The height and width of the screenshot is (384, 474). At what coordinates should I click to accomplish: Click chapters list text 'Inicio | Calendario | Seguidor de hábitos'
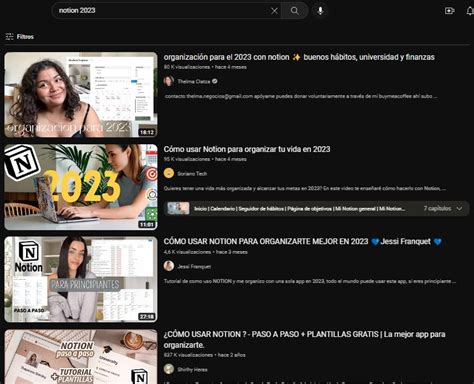pyautogui.click(x=300, y=209)
